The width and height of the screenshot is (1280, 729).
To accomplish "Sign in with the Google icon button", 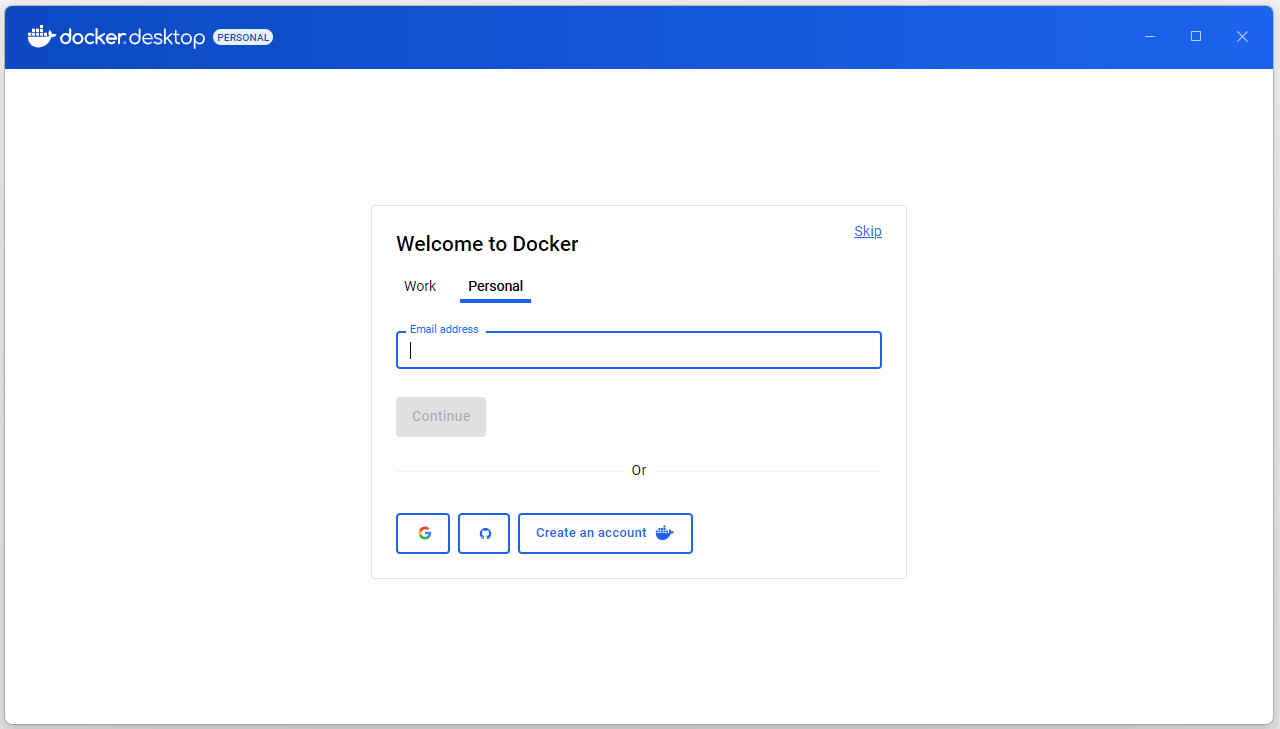I will (423, 533).
